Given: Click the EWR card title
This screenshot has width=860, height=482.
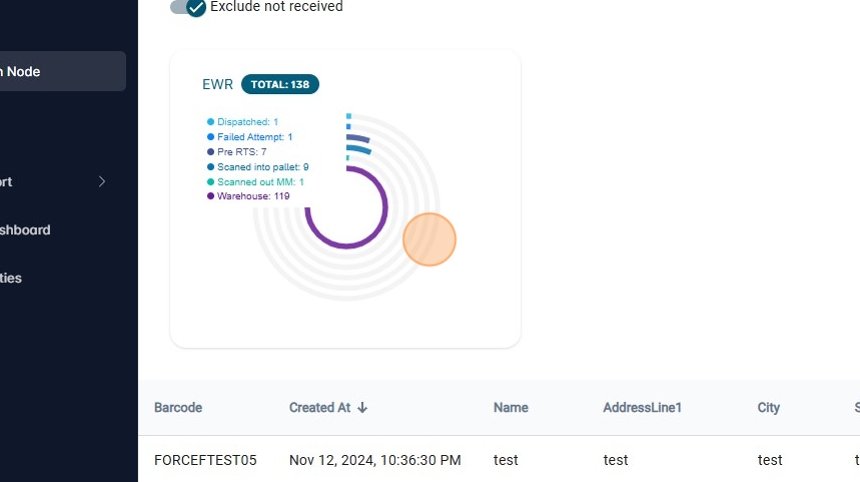Looking at the screenshot, I should (x=217, y=85).
